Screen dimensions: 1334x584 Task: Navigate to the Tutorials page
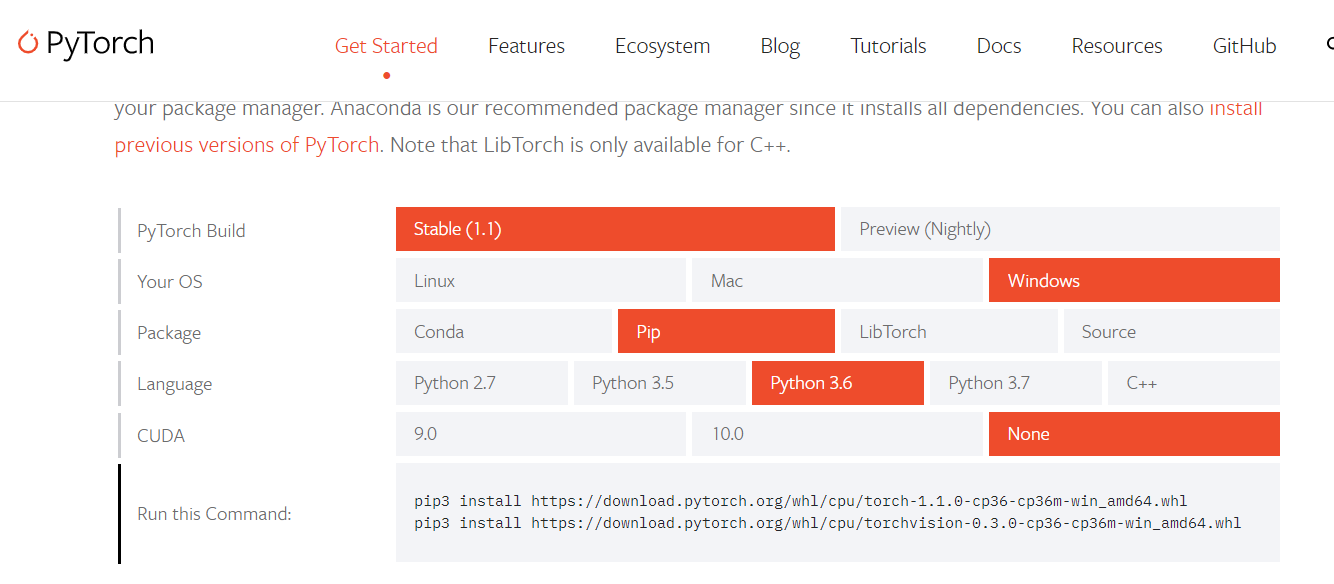coord(888,46)
